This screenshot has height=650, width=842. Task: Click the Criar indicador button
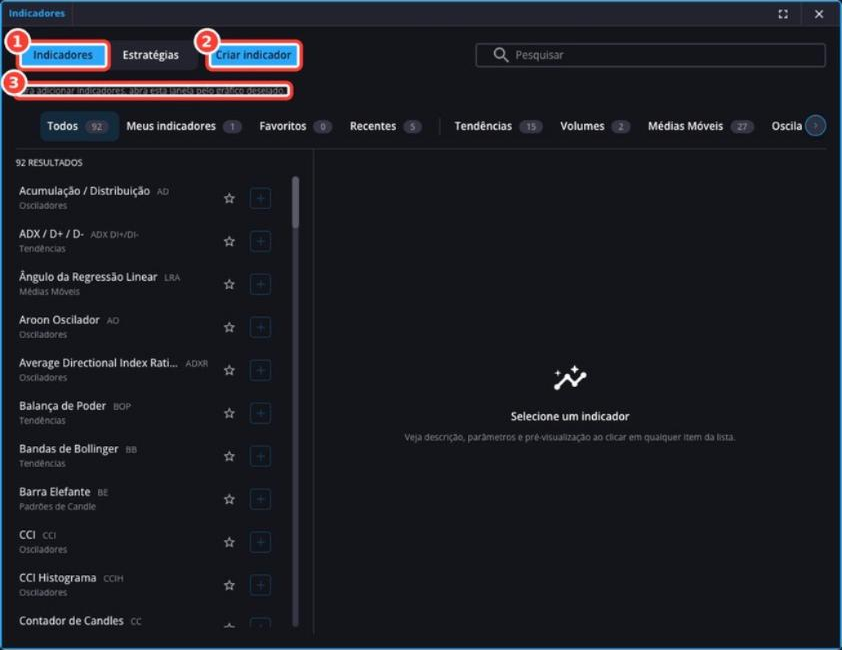pyautogui.click(x=253, y=55)
